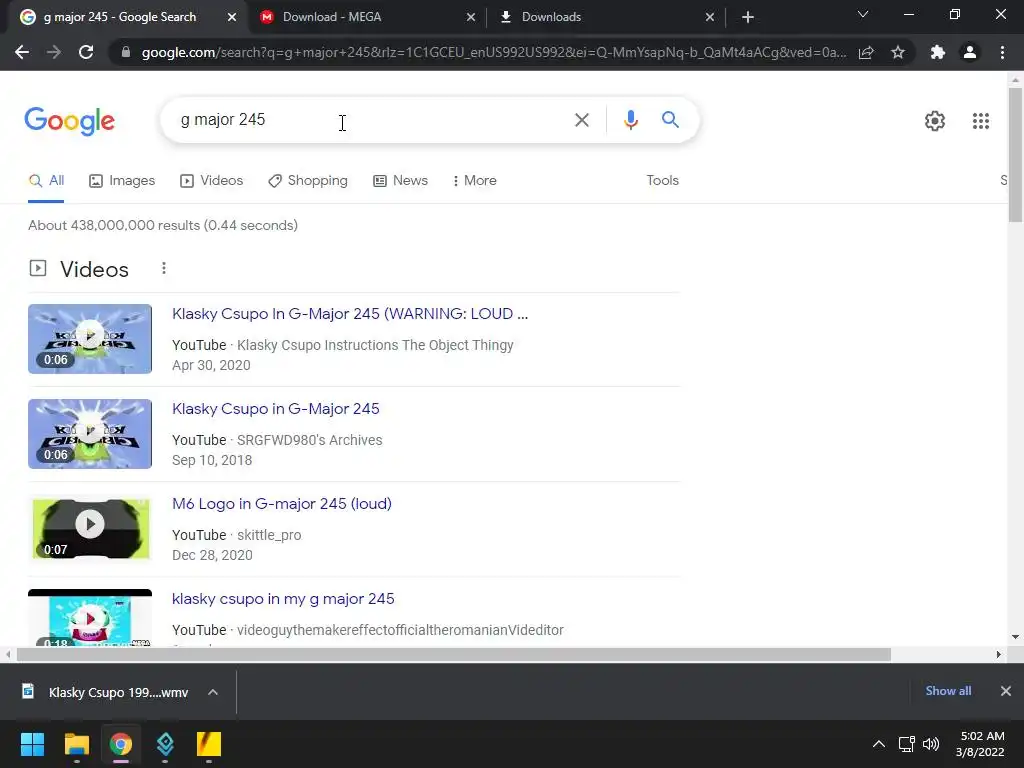Show hidden system tray icons
Screen dimensions: 1024x768
coord(879,744)
